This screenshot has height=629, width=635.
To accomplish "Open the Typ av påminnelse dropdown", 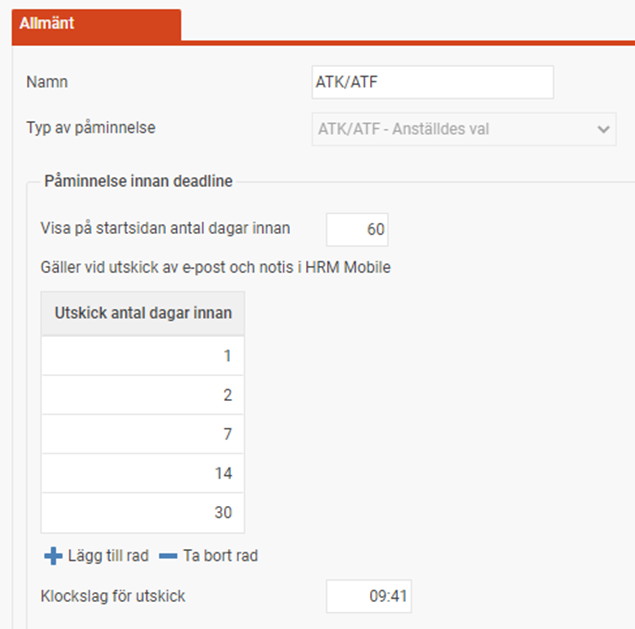I will click(x=463, y=129).
